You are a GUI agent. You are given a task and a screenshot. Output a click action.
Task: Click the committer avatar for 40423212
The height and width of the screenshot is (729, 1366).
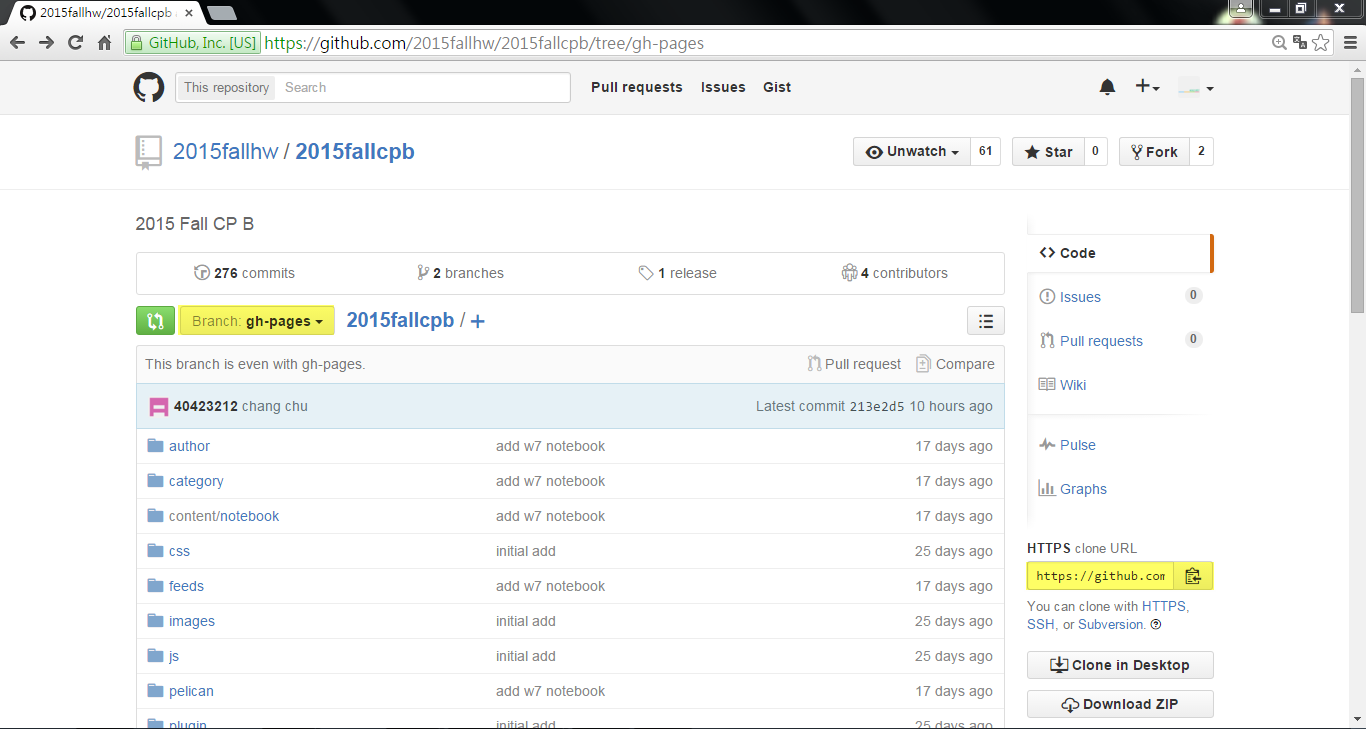point(158,406)
